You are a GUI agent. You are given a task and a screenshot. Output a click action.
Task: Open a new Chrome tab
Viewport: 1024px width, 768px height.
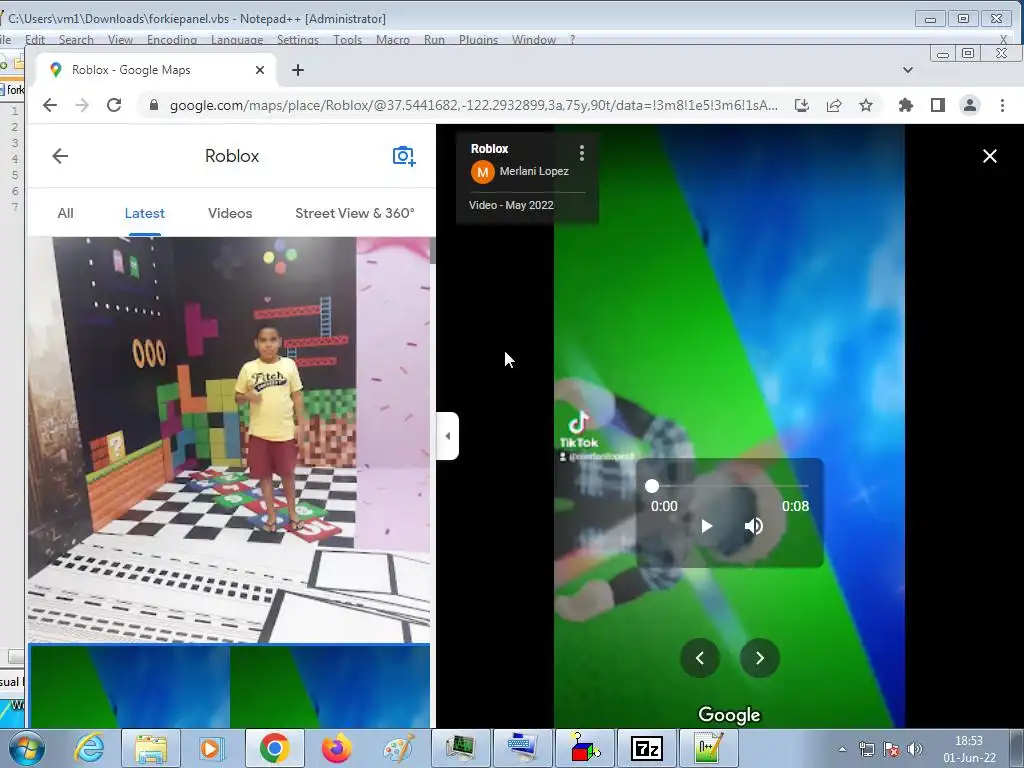(298, 70)
